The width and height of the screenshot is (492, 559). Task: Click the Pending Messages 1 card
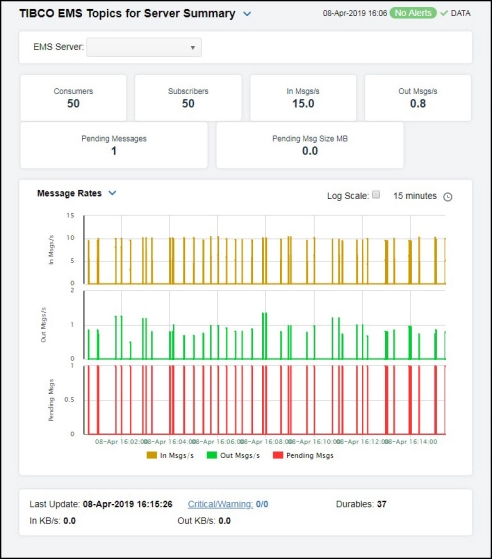tap(114, 145)
